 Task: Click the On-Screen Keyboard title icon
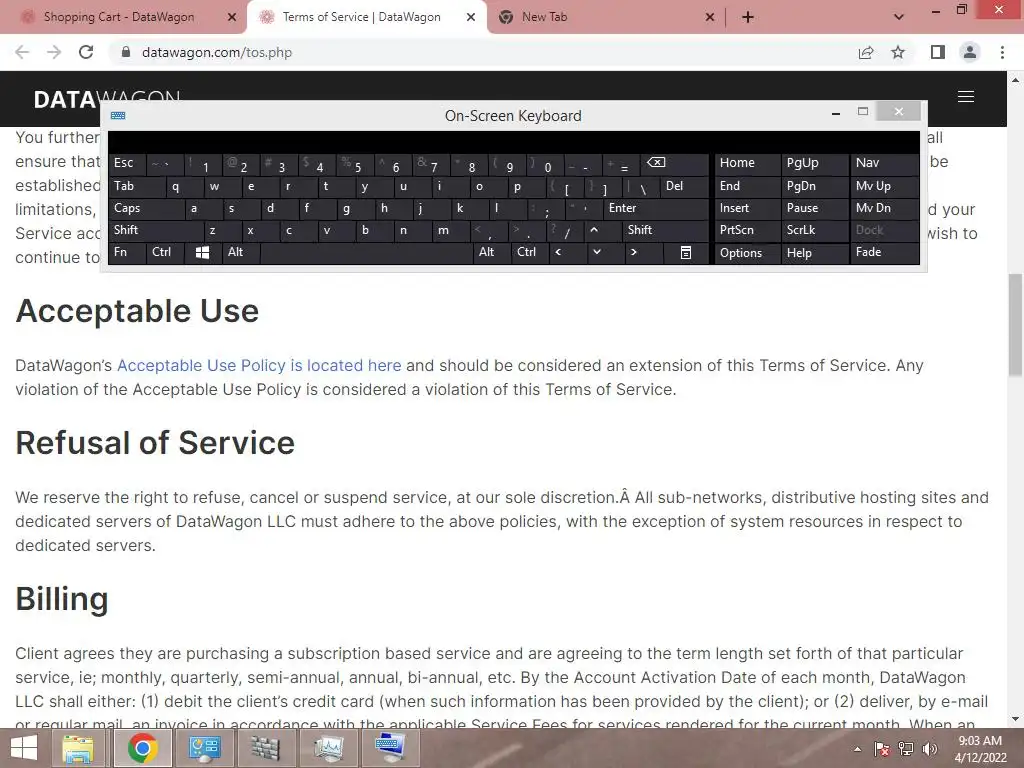118,116
